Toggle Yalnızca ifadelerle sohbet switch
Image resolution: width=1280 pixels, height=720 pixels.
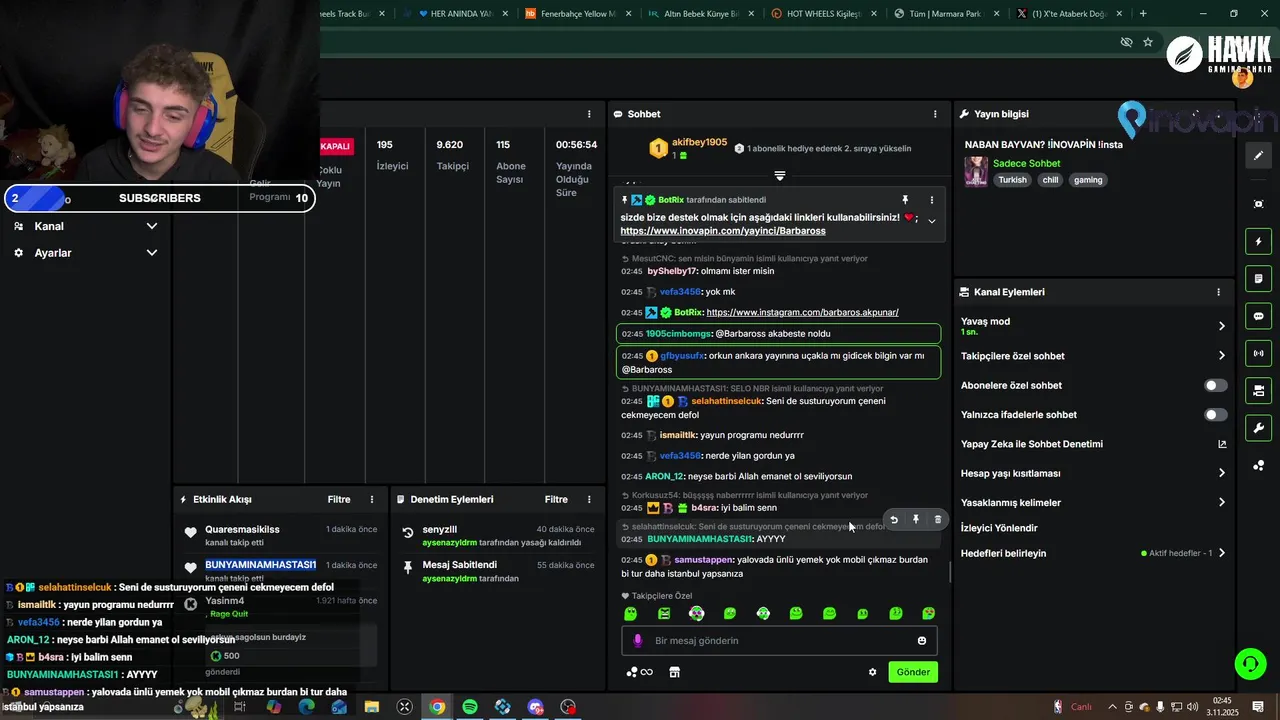(x=1215, y=415)
